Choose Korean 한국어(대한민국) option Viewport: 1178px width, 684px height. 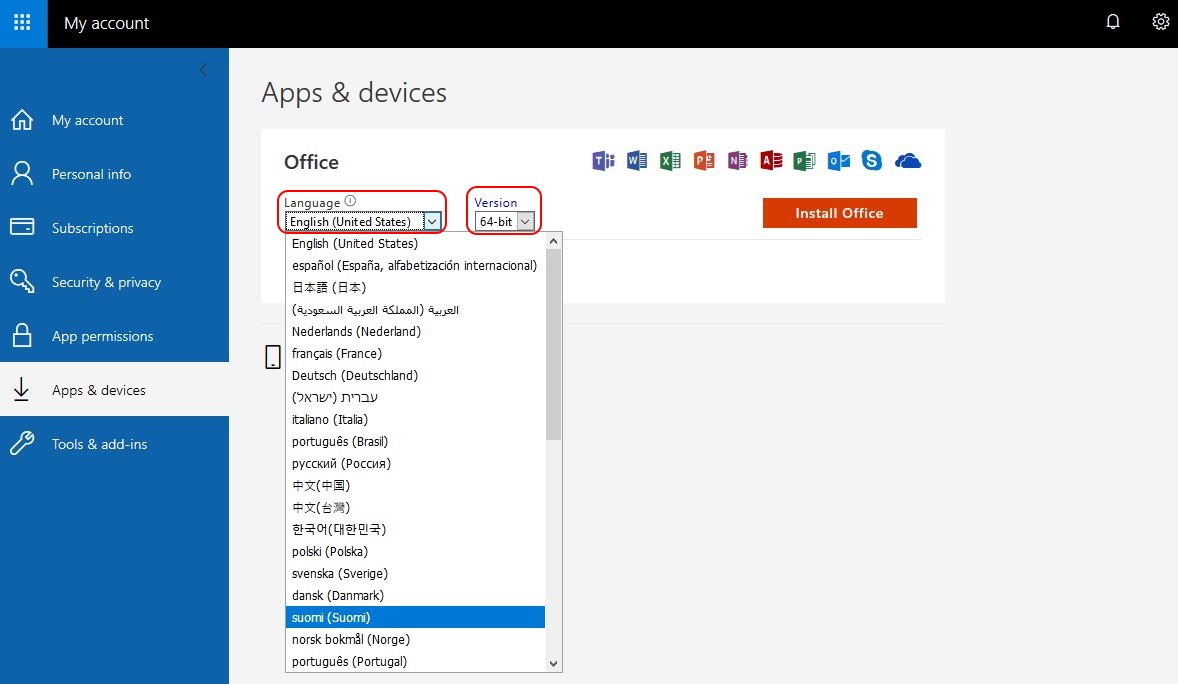click(415, 529)
